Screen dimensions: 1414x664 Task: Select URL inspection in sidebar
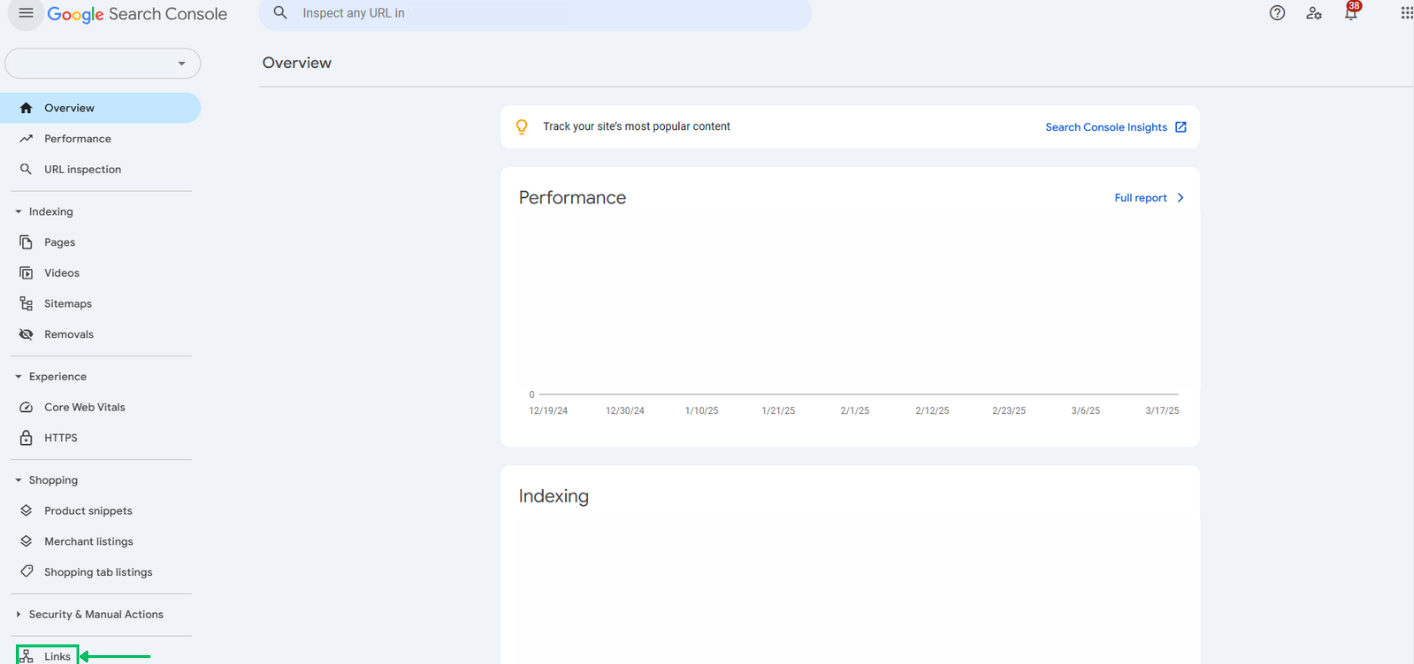pyautogui.click(x=82, y=170)
